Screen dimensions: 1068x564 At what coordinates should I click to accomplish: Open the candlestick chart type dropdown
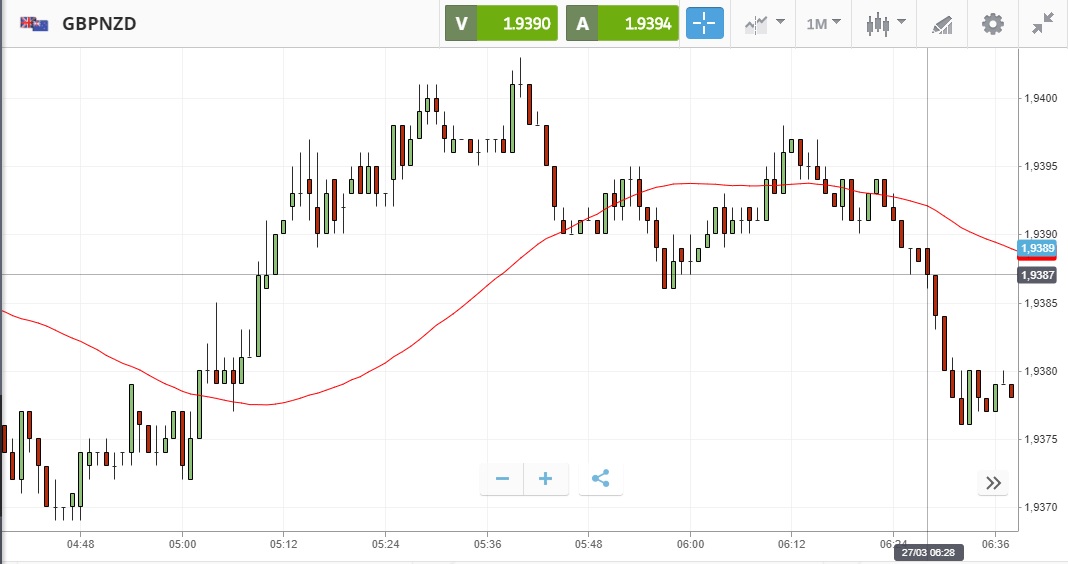(x=886, y=24)
